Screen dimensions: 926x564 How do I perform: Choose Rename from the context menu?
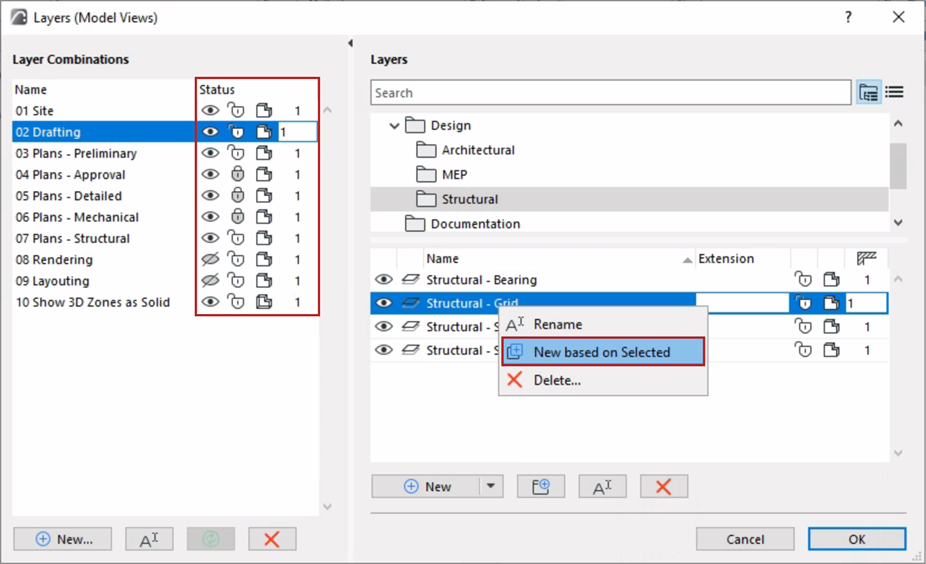(x=603, y=324)
